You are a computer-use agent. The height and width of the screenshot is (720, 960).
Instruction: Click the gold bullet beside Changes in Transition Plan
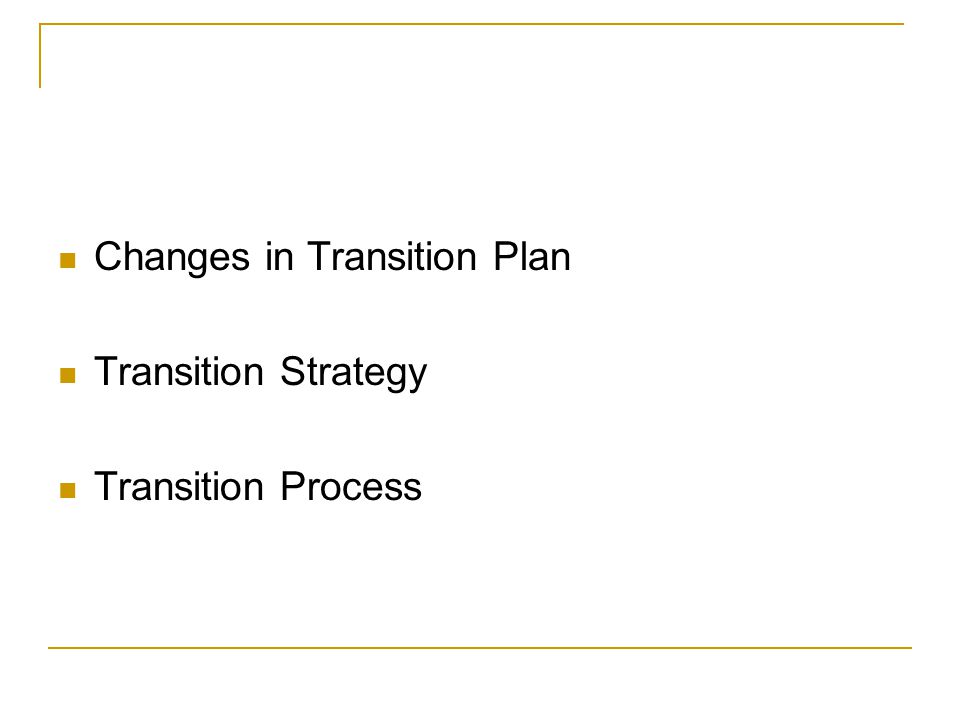pos(68,261)
